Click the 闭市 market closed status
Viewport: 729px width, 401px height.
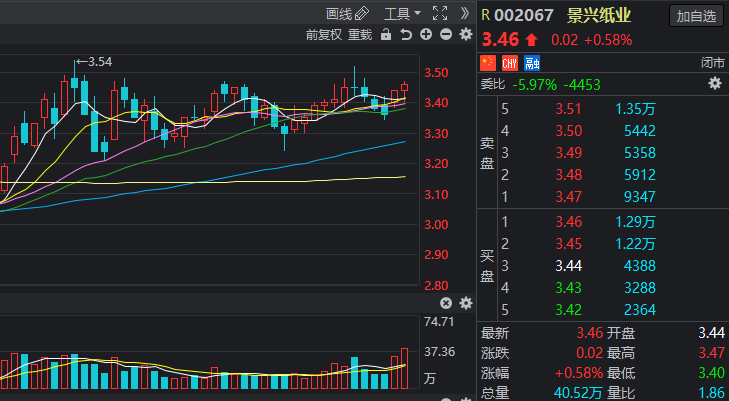point(713,63)
